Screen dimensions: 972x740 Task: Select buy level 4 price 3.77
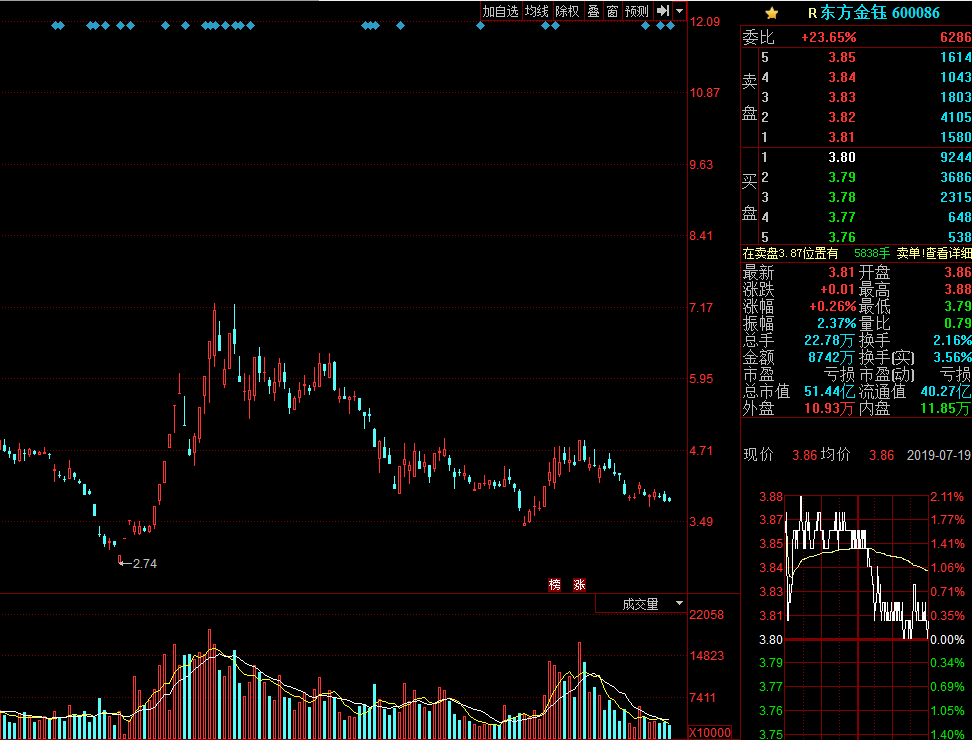pos(842,217)
